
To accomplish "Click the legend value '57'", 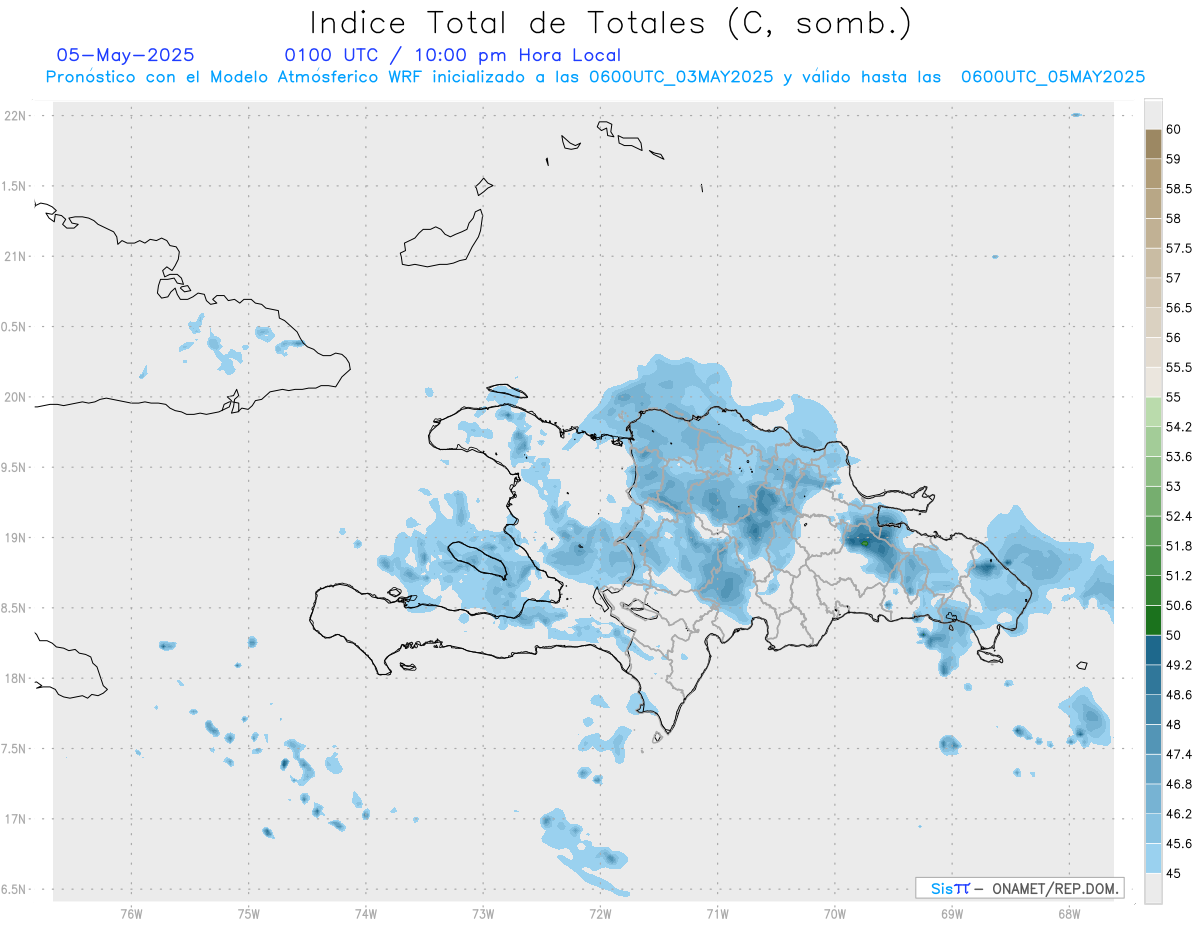I will coord(1173,278).
